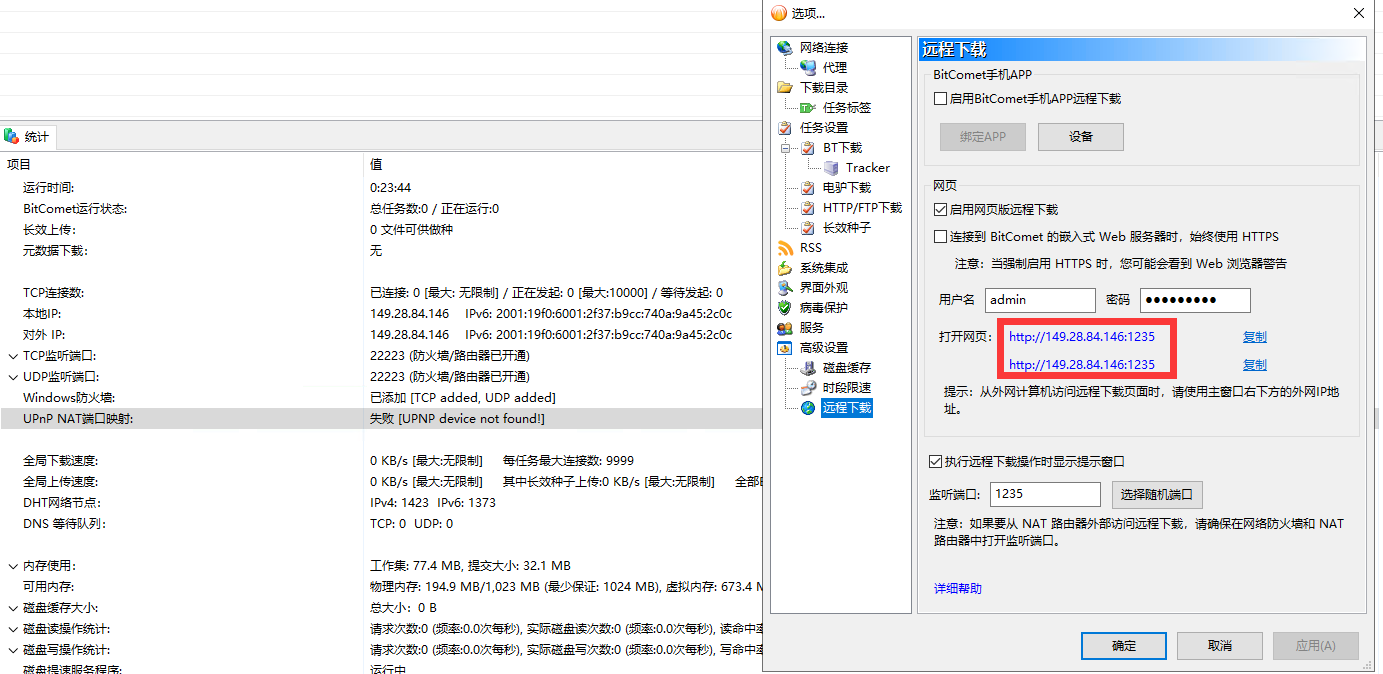Click the 元数据下载 row label

(x=55, y=251)
